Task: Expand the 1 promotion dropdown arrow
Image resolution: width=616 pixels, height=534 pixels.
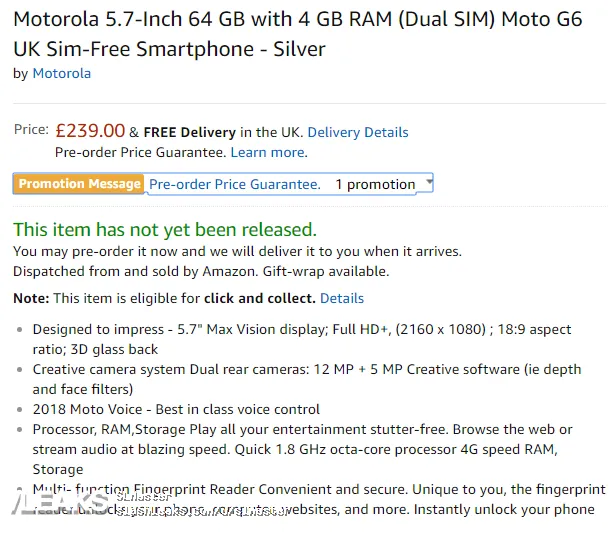Action: click(x=429, y=183)
